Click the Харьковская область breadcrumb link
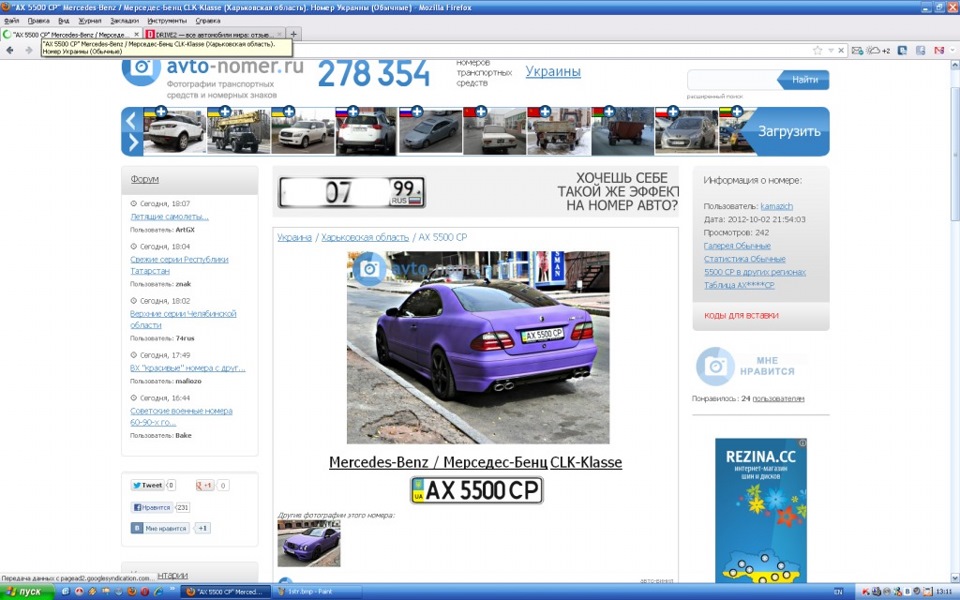This screenshot has height=600, width=960. click(x=365, y=238)
